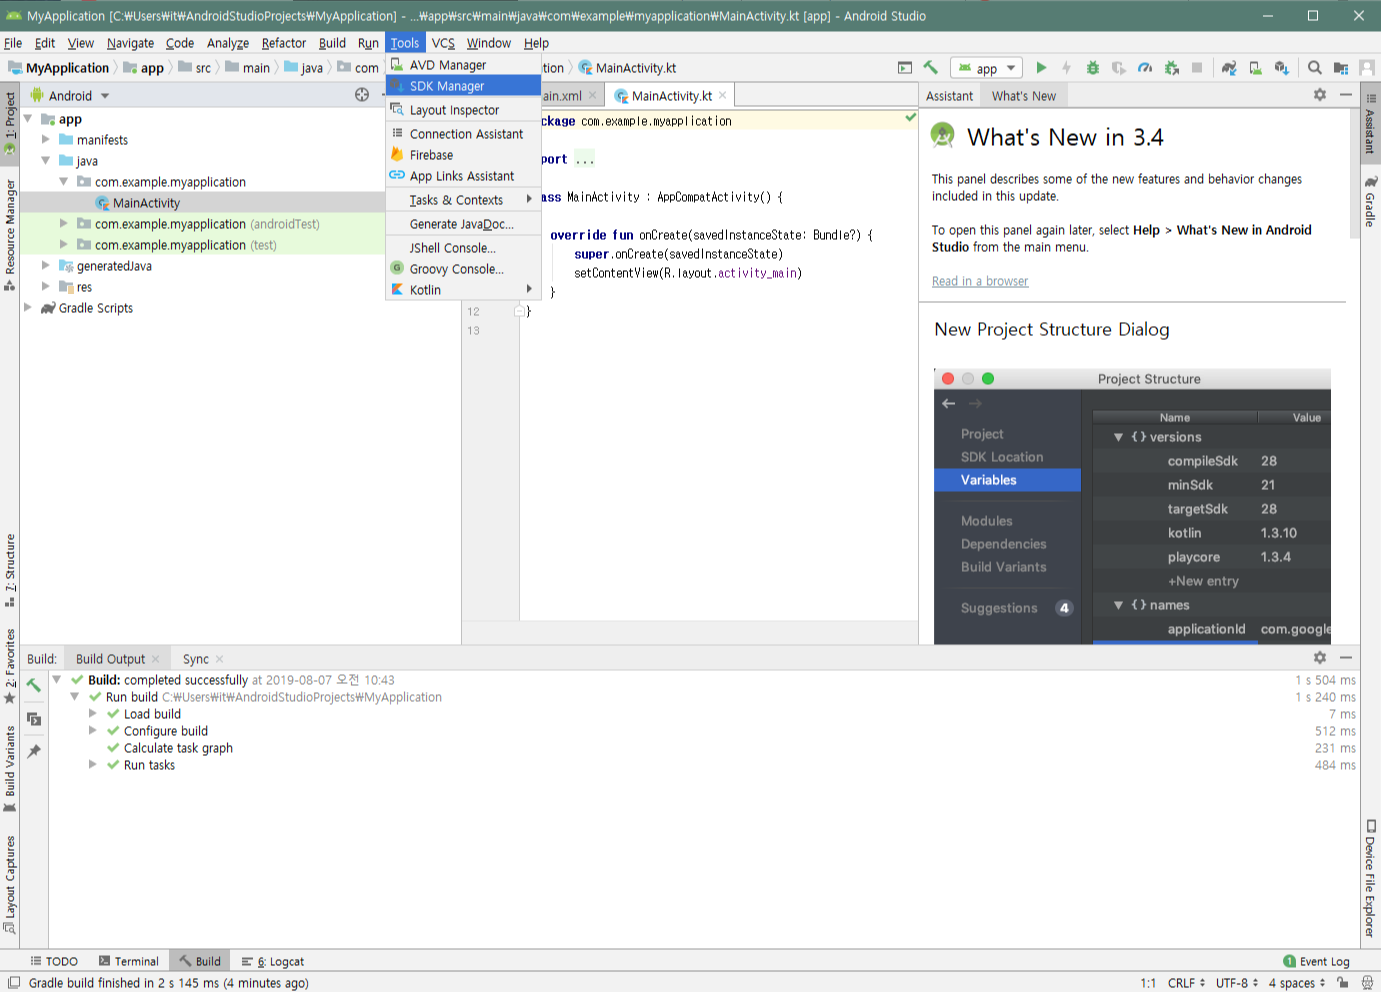Click the run/debug configurations window icon
This screenshot has height=992, width=1381.
[905, 68]
